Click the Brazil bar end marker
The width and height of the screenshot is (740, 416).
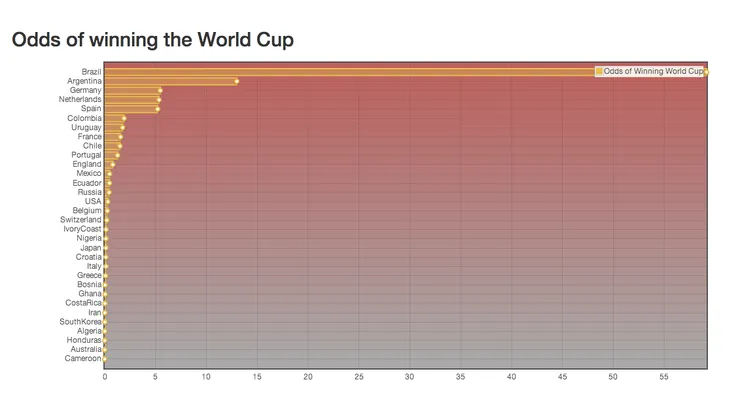tap(705, 72)
